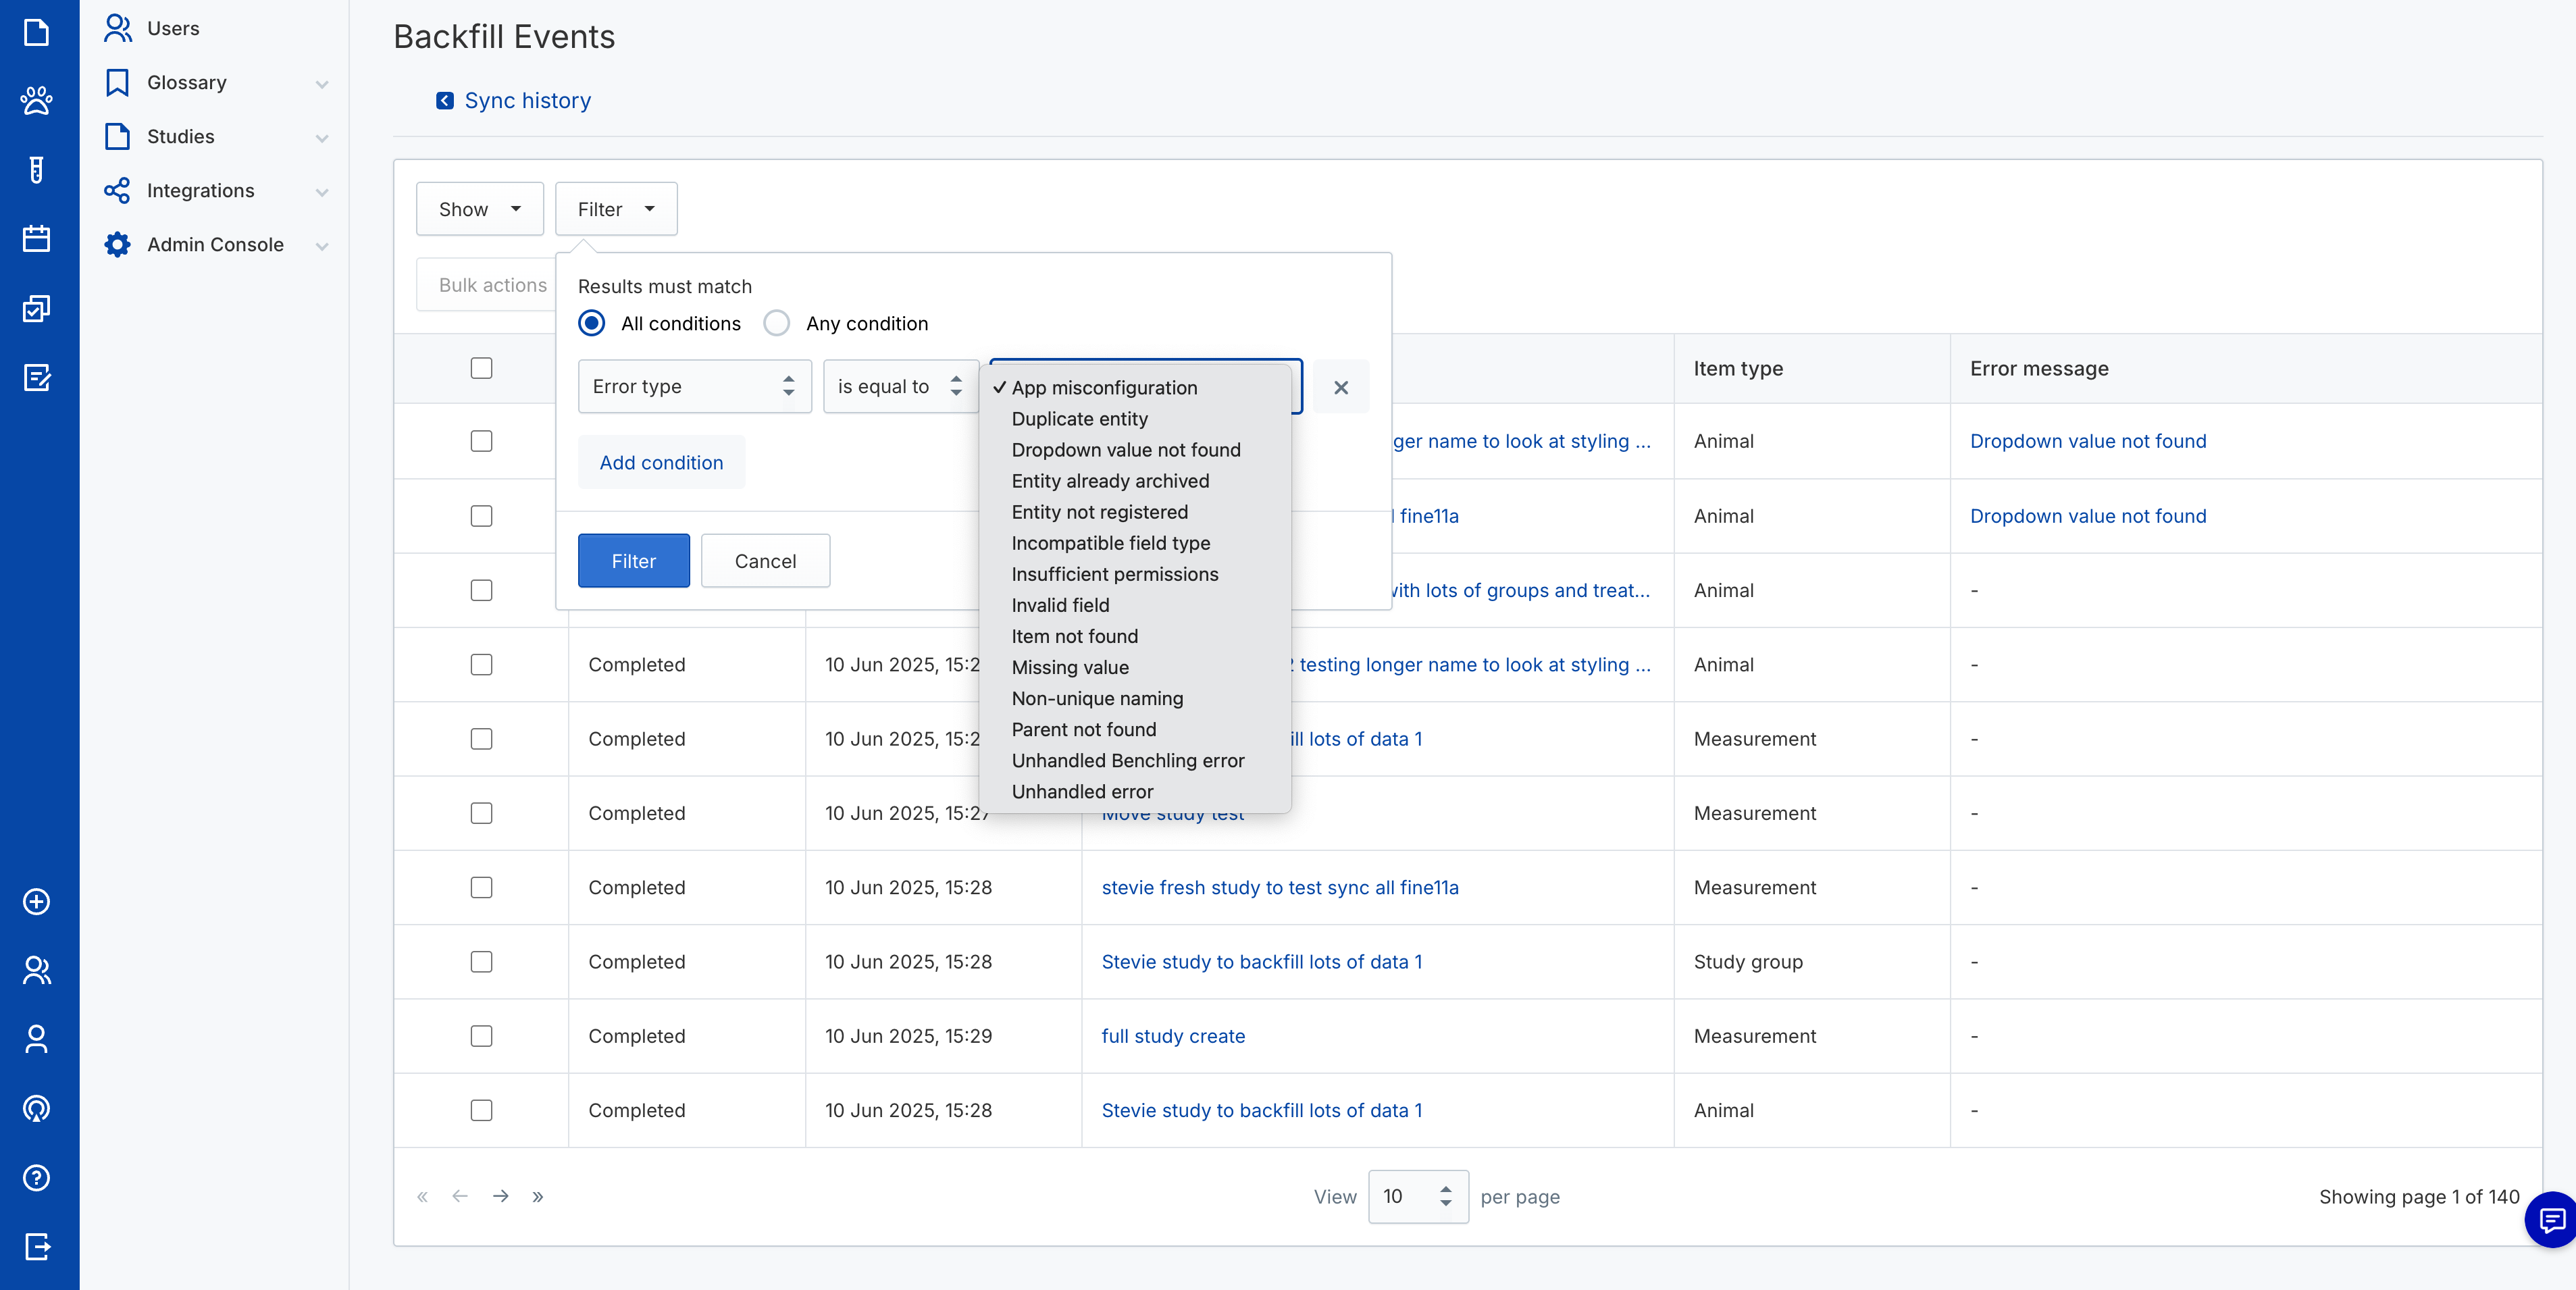Check the stevie fresh study Measurement row
This screenshot has height=1290, width=2576.
coord(482,887)
